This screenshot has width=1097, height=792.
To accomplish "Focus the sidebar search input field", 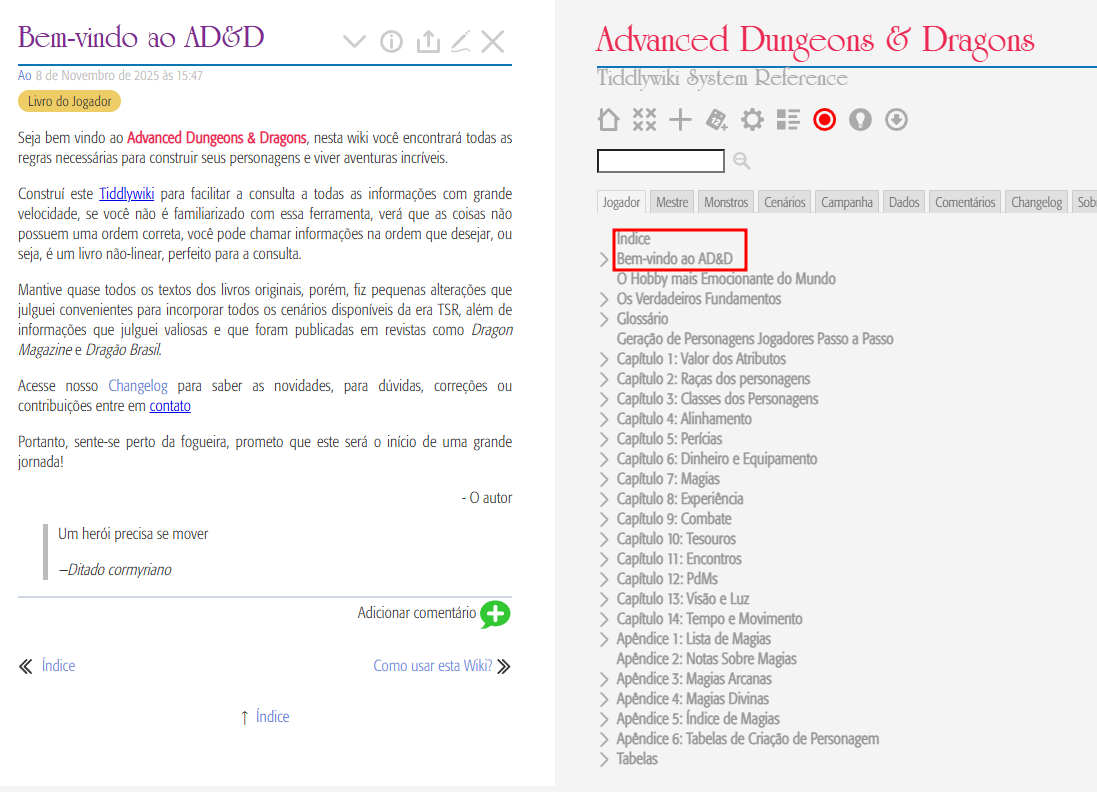I will pyautogui.click(x=660, y=161).
